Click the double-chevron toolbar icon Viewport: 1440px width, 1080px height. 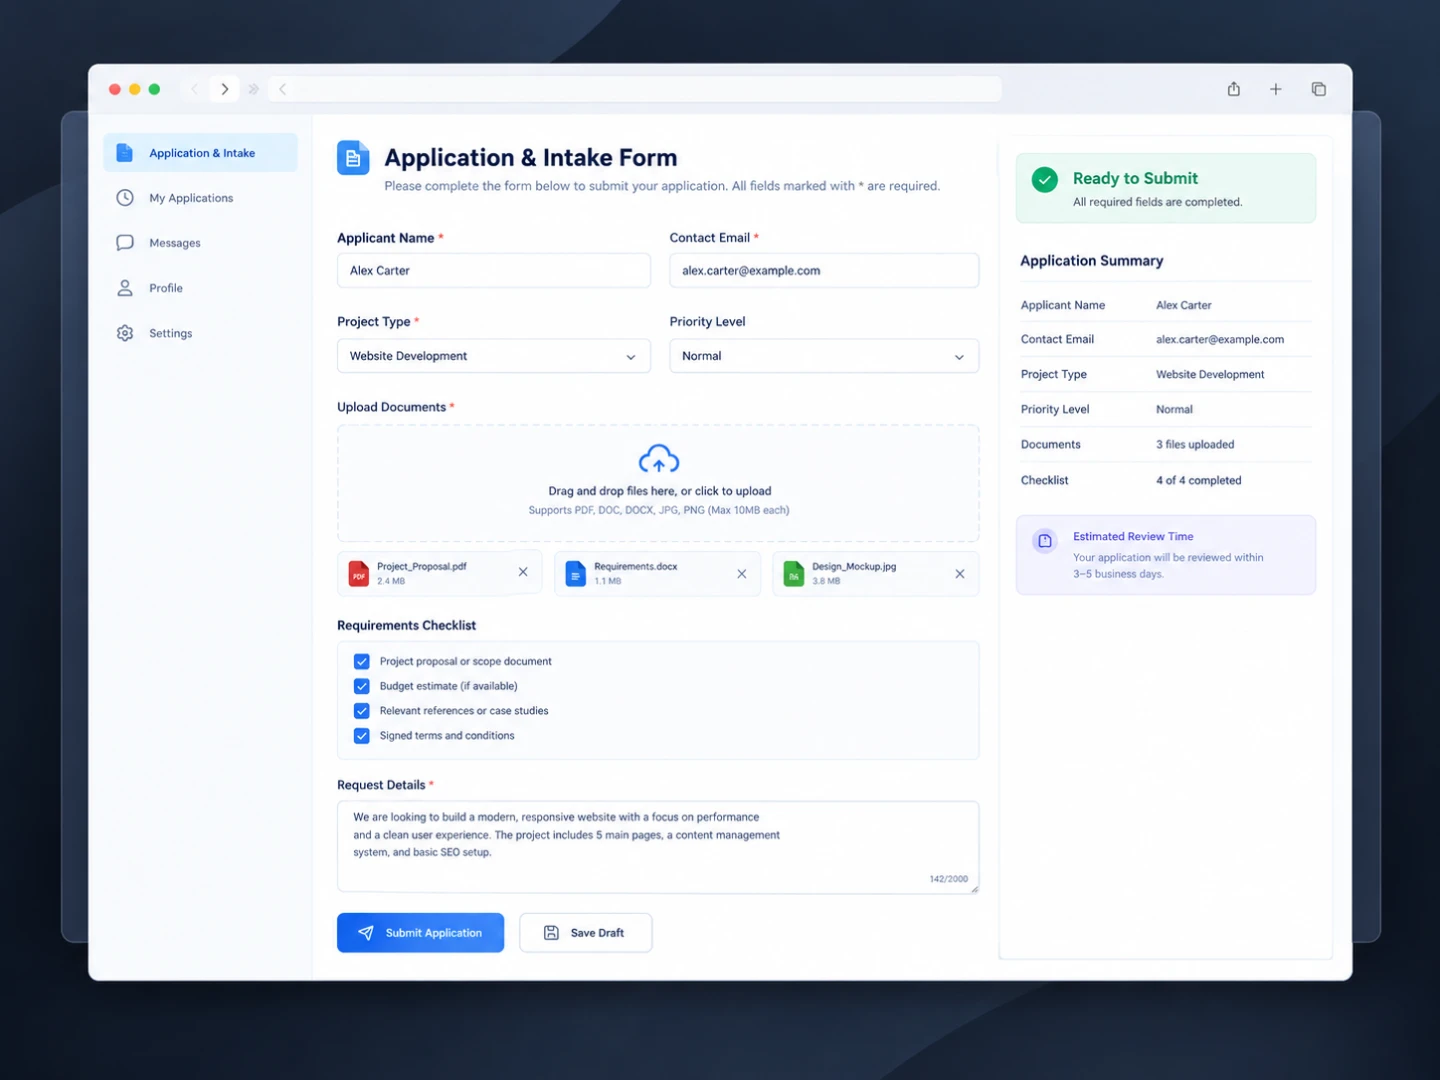[x=254, y=89]
